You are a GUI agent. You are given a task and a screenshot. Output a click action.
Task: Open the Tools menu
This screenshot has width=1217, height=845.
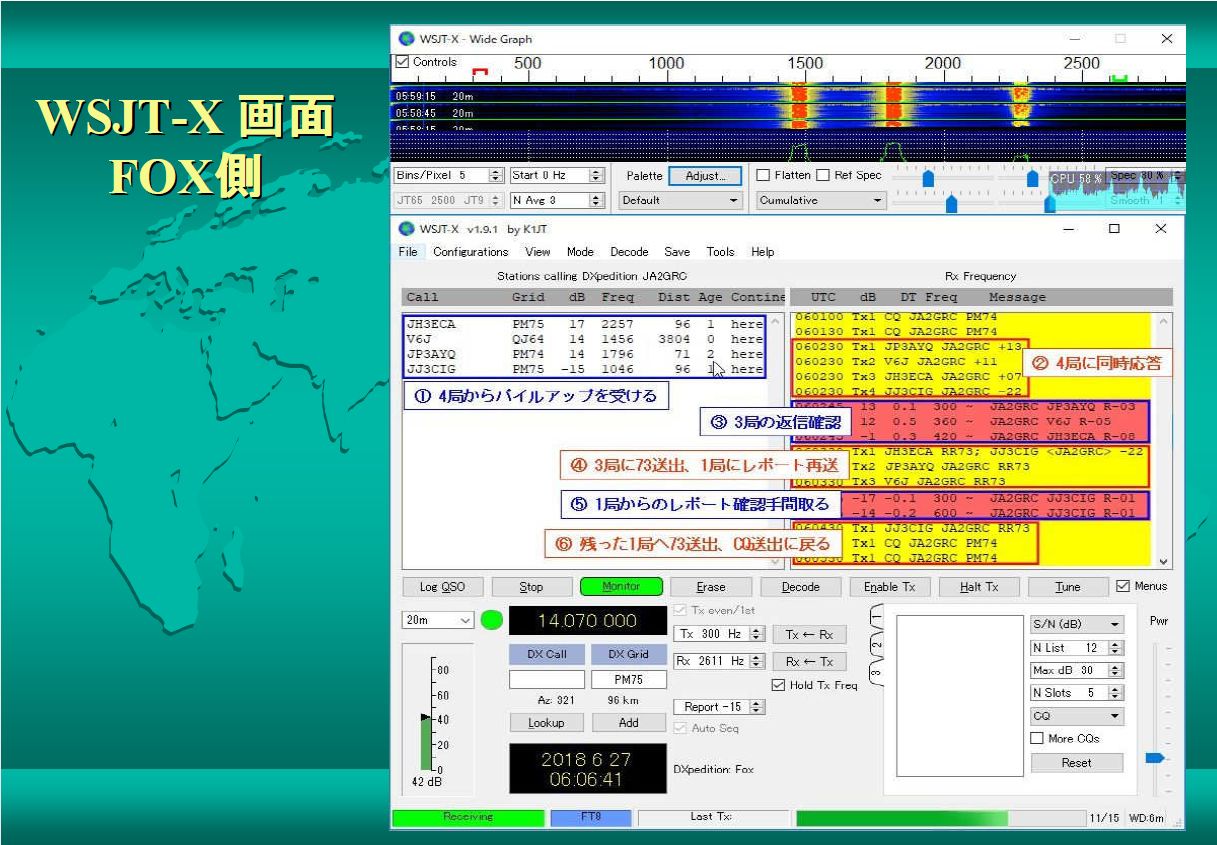click(x=721, y=252)
